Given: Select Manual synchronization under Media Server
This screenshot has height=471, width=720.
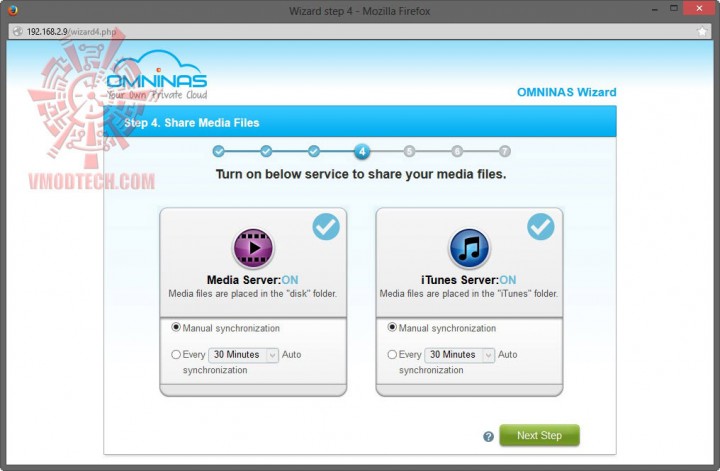Looking at the screenshot, I should point(175,327).
